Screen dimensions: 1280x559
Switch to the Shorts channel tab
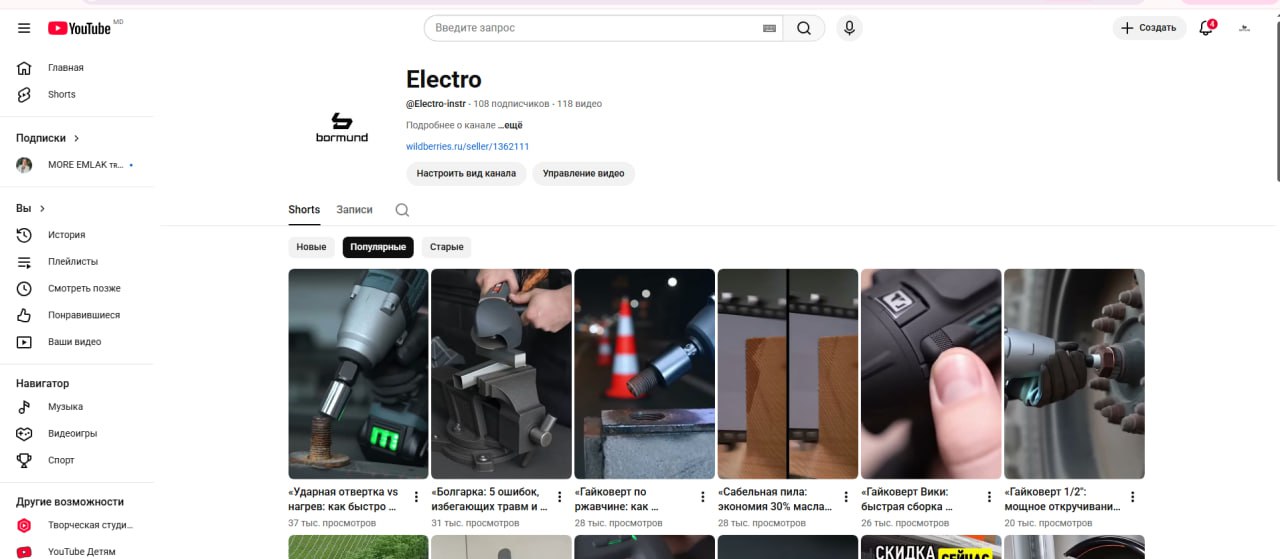pyautogui.click(x=304, y=210)
